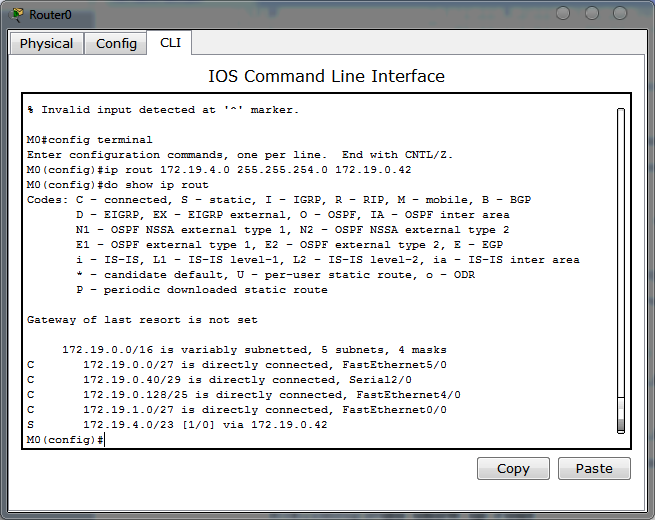Click the Paste button

(594, 468)
